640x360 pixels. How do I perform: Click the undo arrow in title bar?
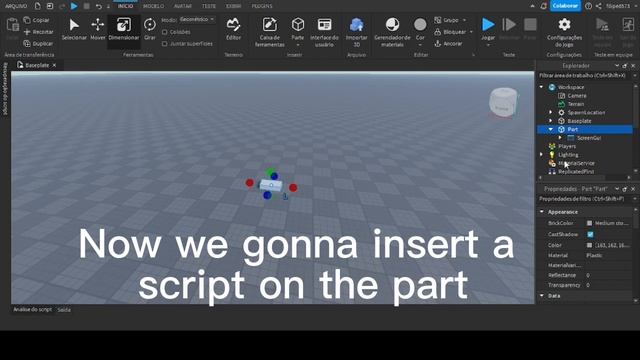click(x=98, y=6)
